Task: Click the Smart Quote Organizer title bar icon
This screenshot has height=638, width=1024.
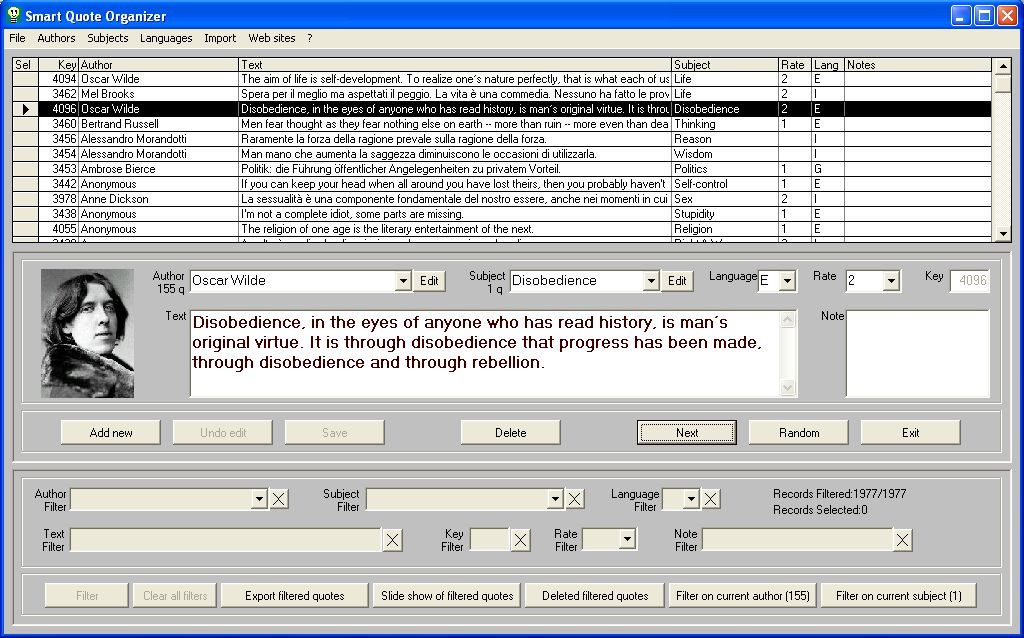Action: pos(13,15)
